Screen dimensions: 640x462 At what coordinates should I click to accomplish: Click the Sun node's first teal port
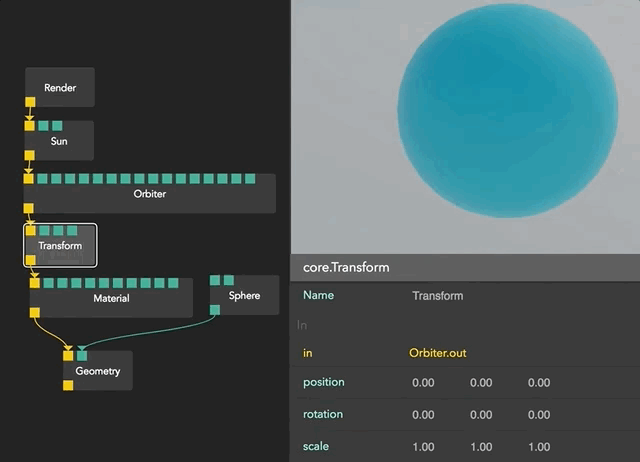coord(43,126)
